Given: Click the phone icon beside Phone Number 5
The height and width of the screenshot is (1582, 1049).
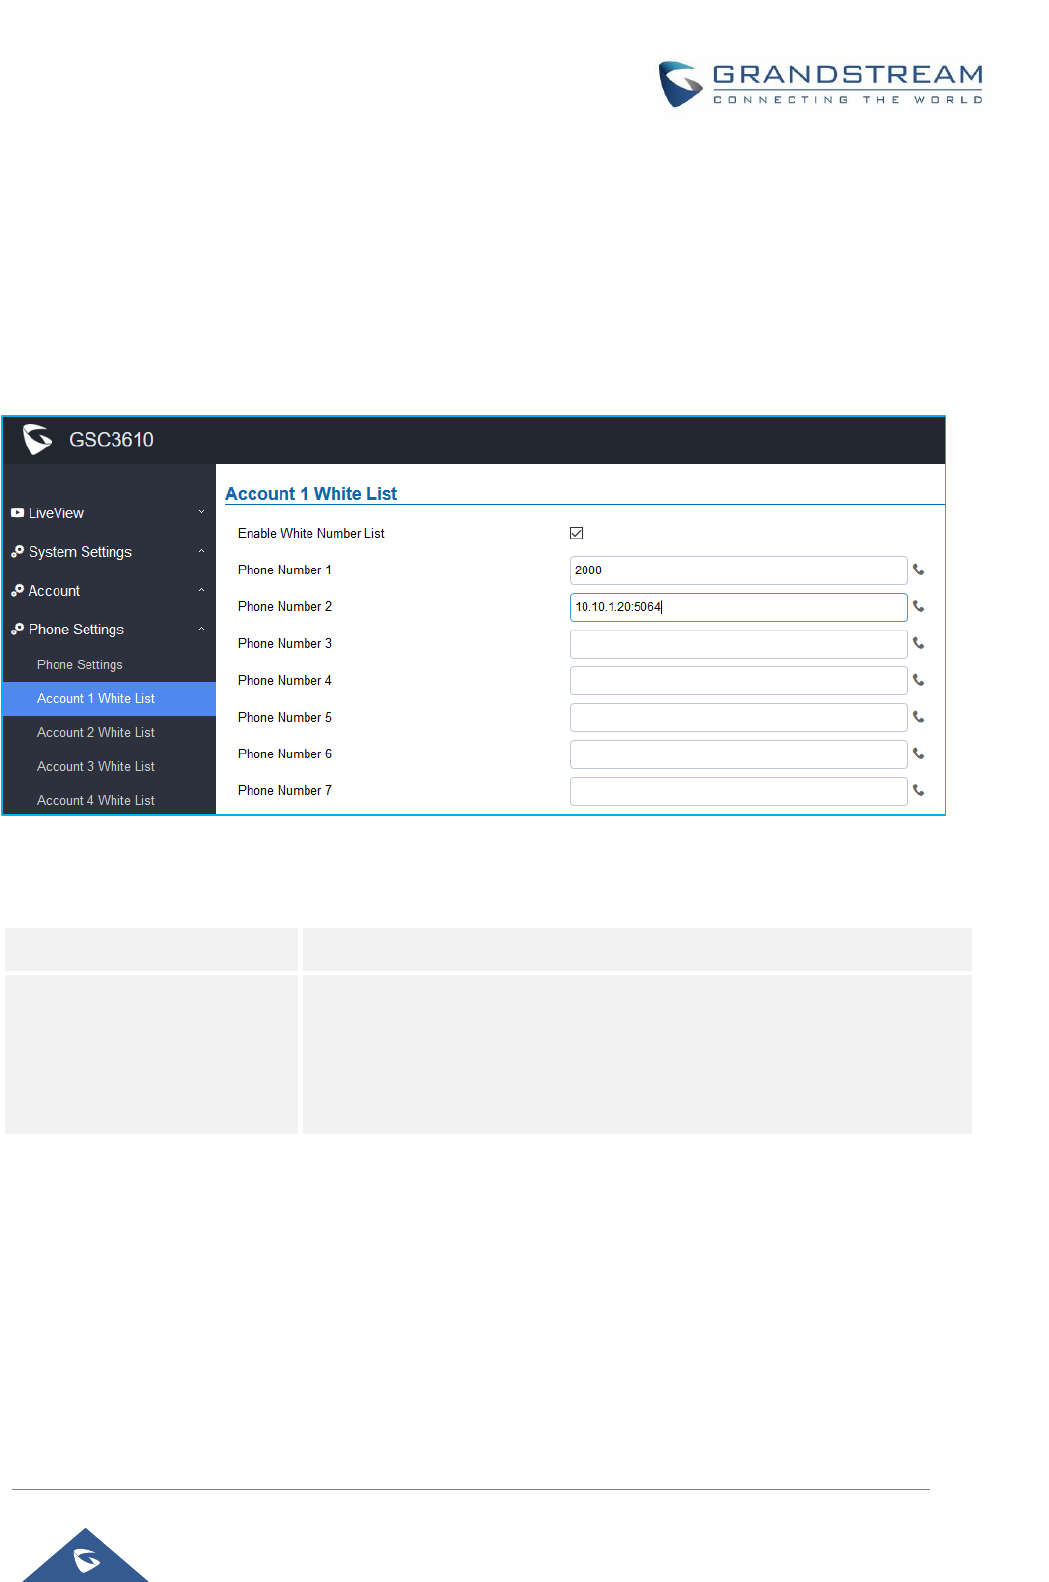Looking at the screenshot, I should [x=918, y=717].
